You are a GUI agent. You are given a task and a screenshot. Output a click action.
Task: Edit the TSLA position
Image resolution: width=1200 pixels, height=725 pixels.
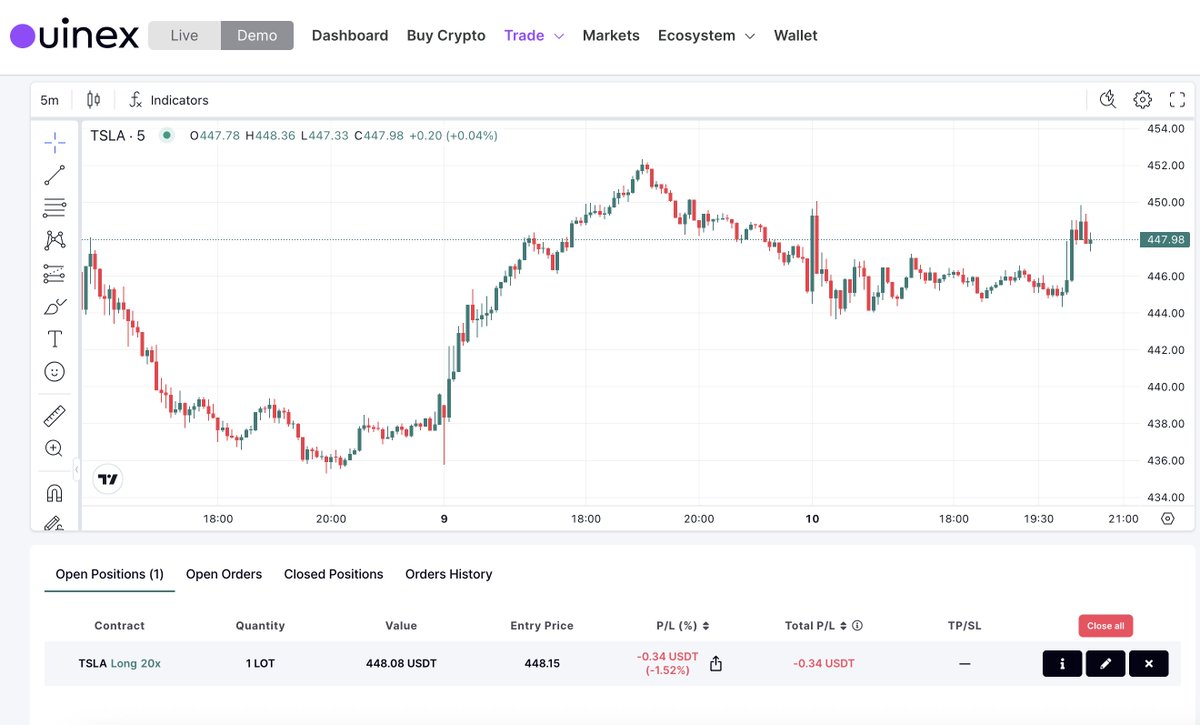[x=1105, y=663]
